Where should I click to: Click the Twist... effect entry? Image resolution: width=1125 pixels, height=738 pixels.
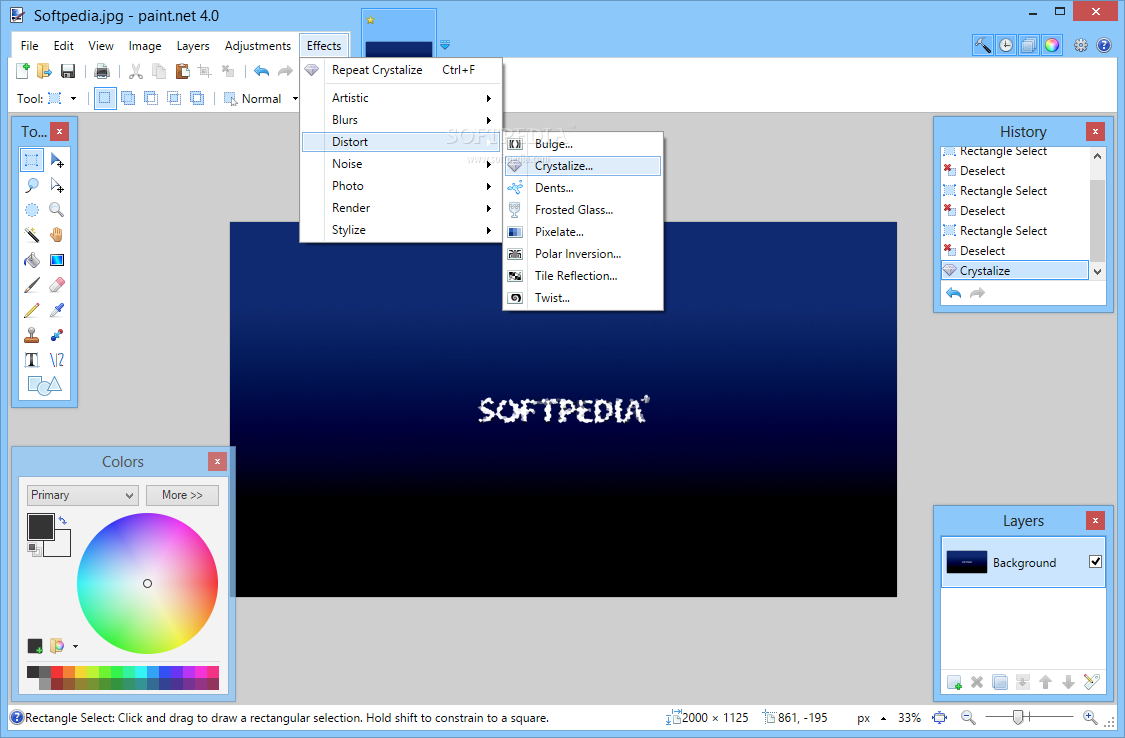[x=583, y=298]
